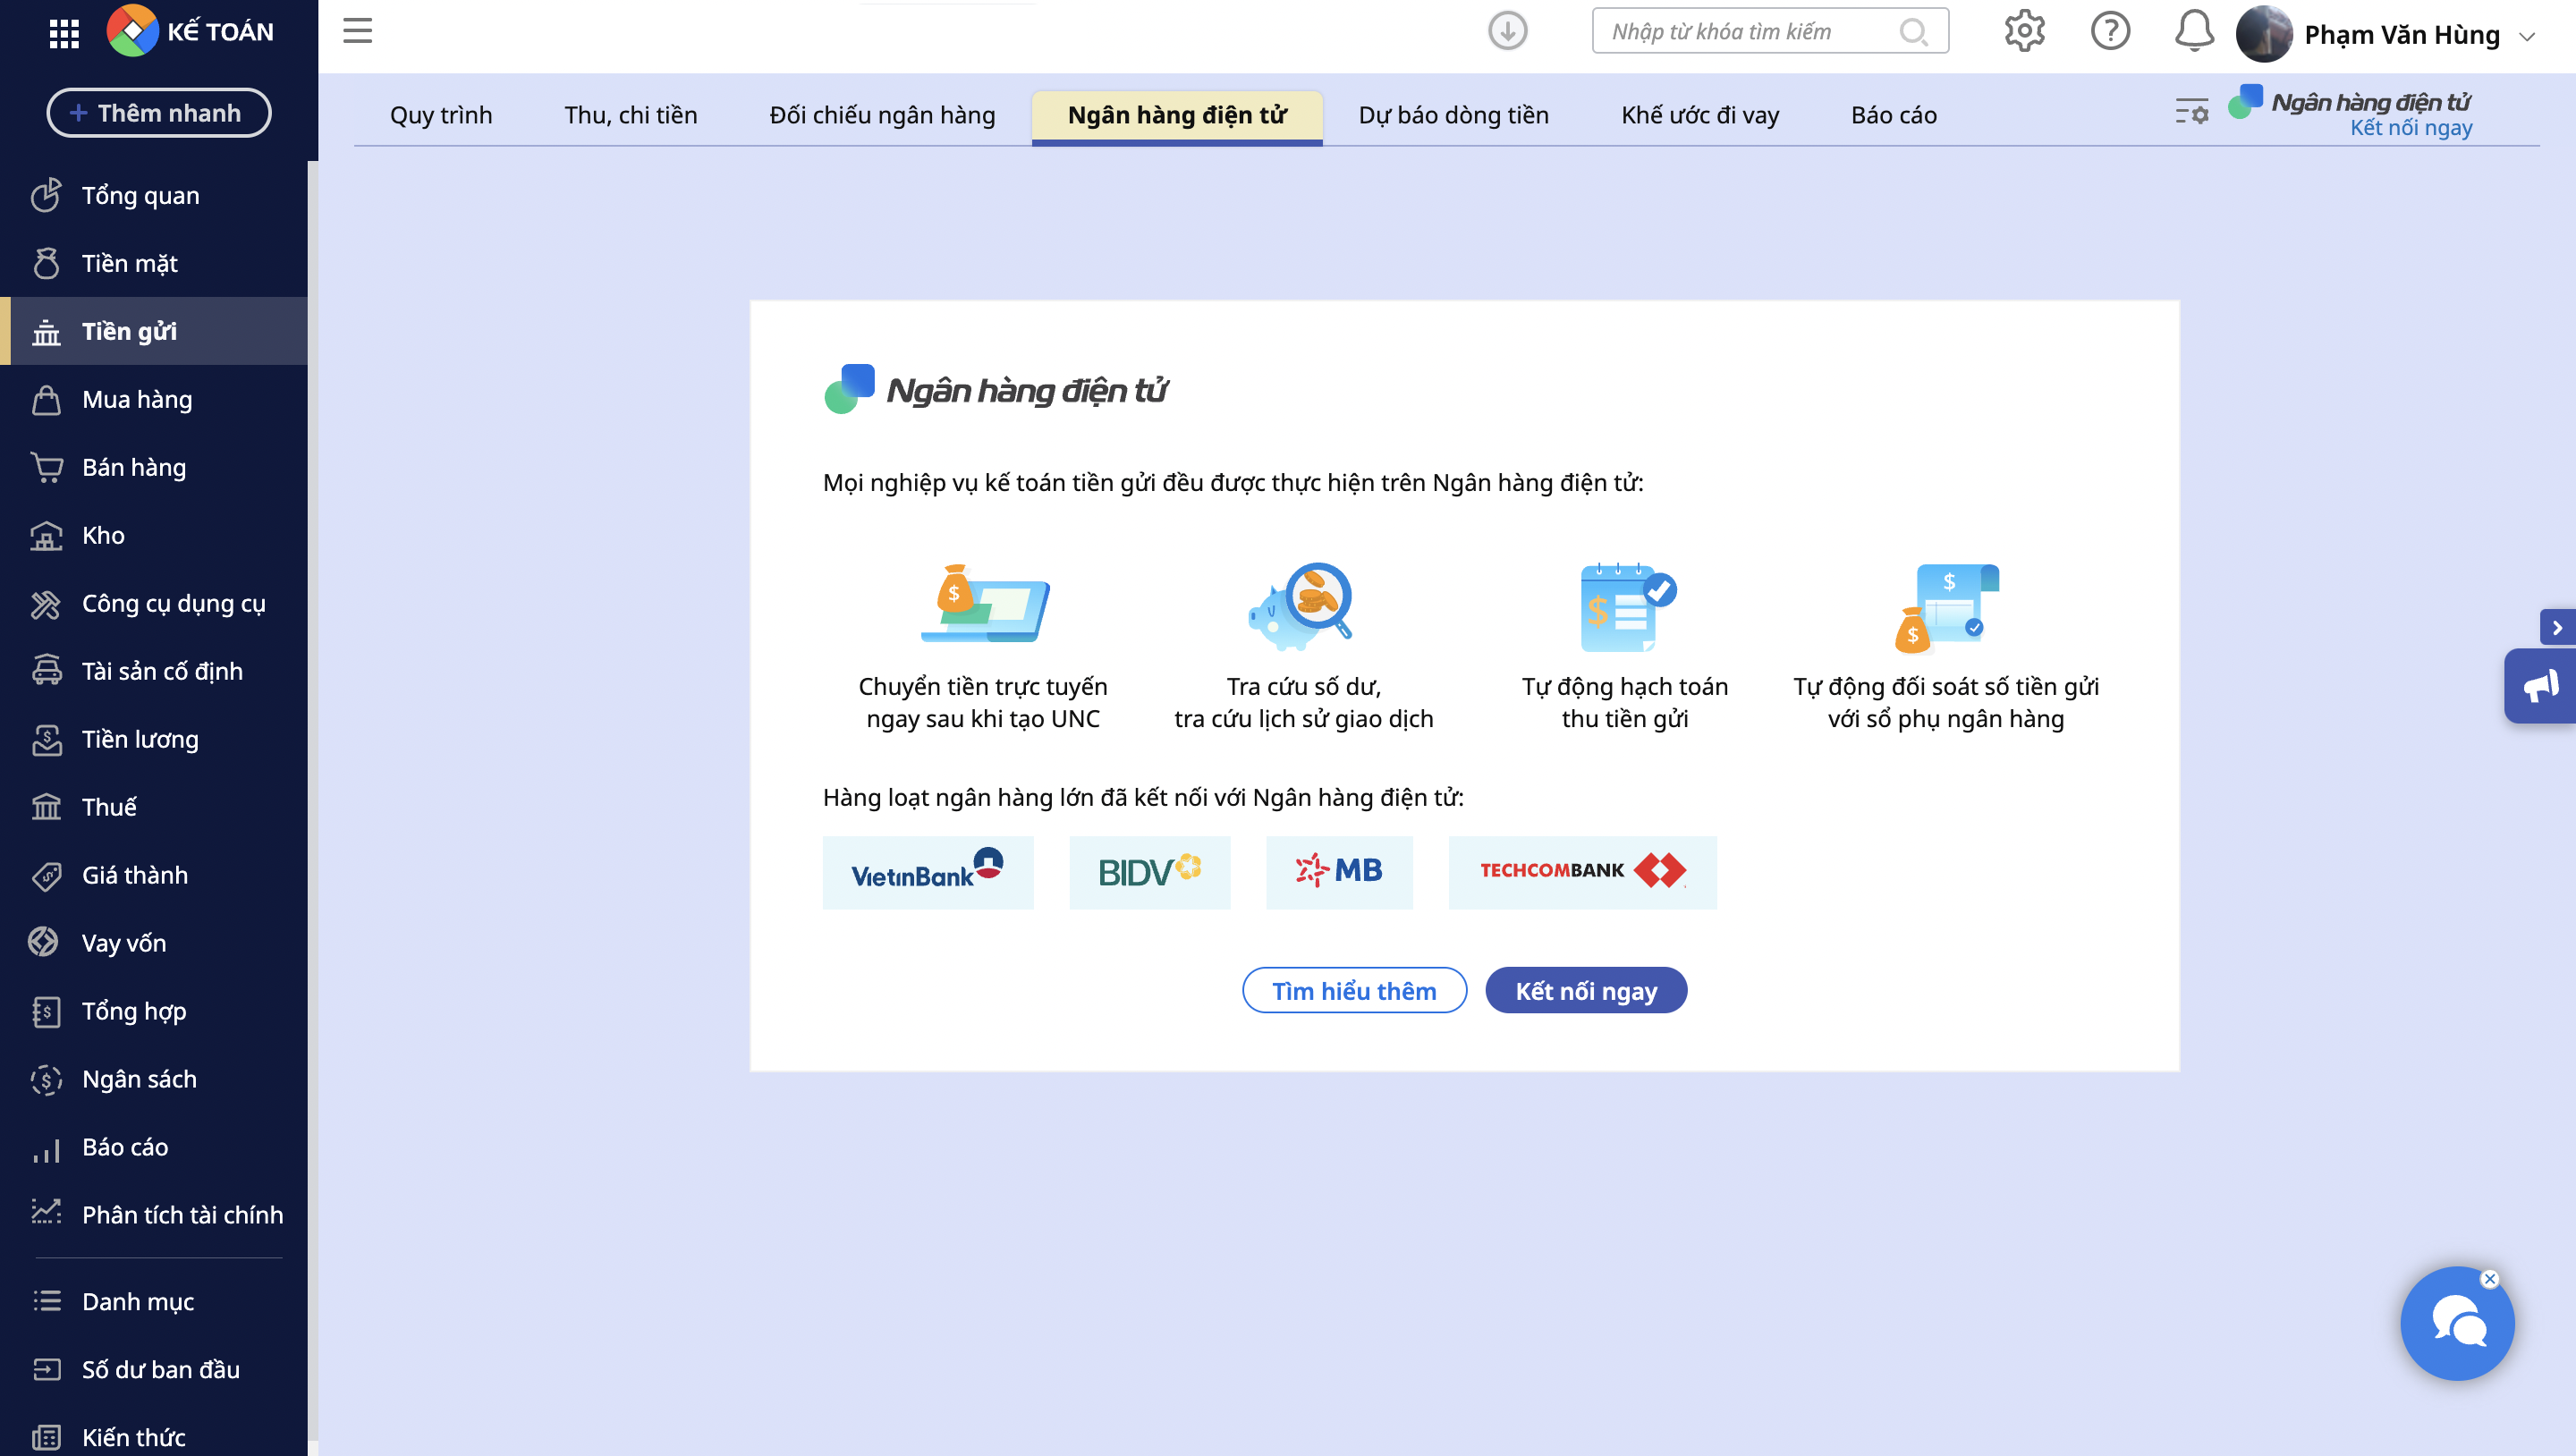This screenshot has height=1456, width=2576.
Task: Open the megaphone announcements panel
Action: point(2540,686)
